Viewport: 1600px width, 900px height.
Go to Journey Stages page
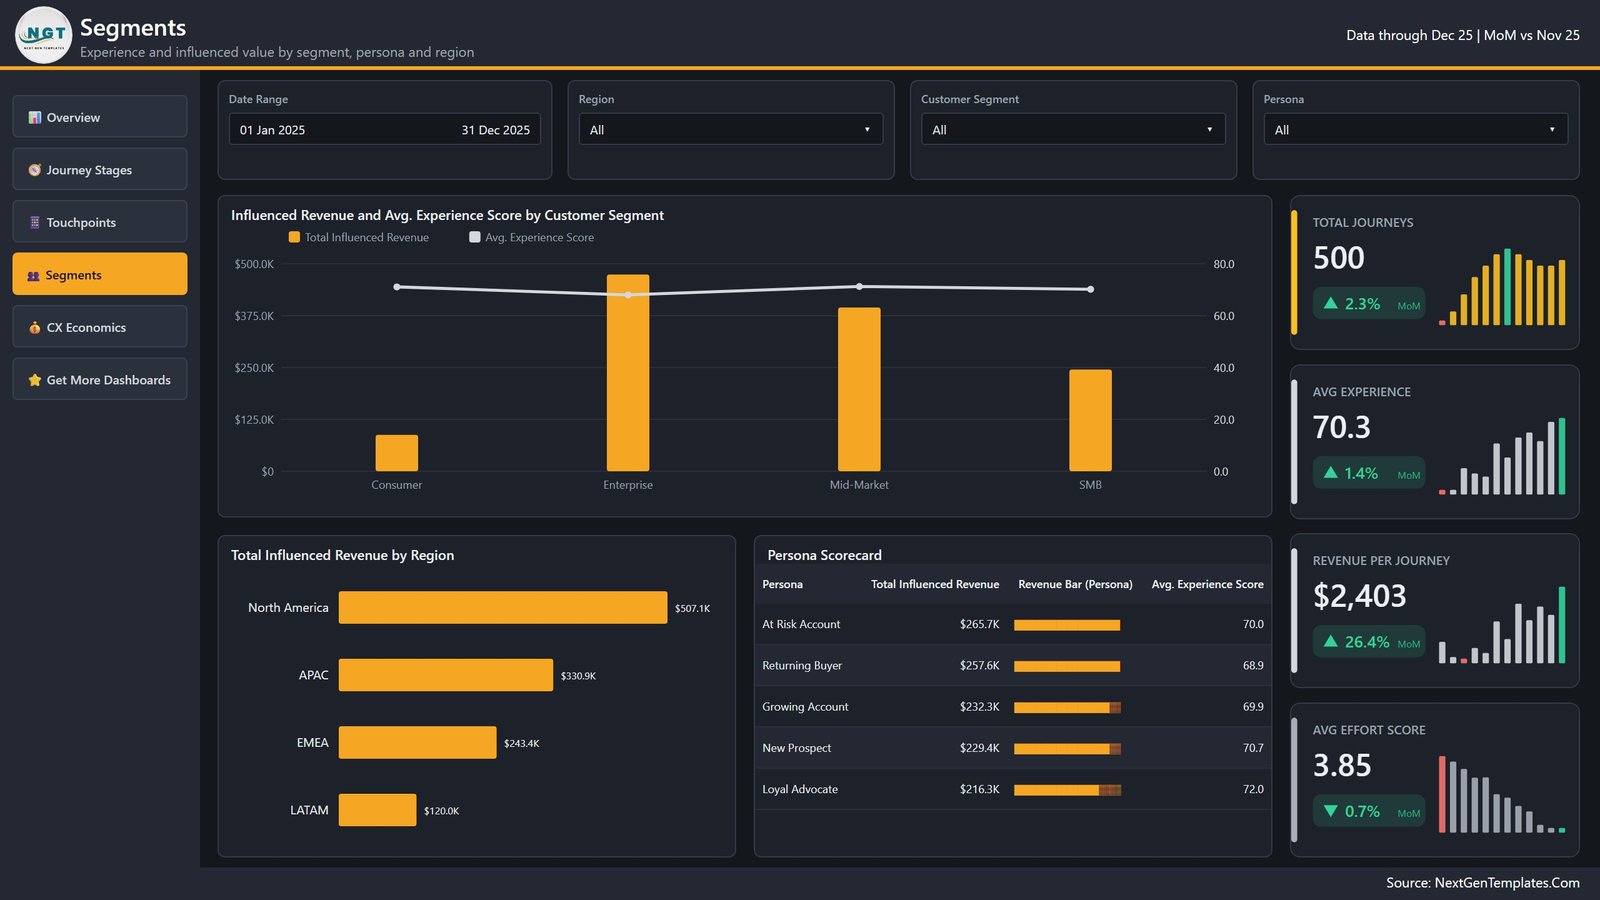[x=100, y=170]
